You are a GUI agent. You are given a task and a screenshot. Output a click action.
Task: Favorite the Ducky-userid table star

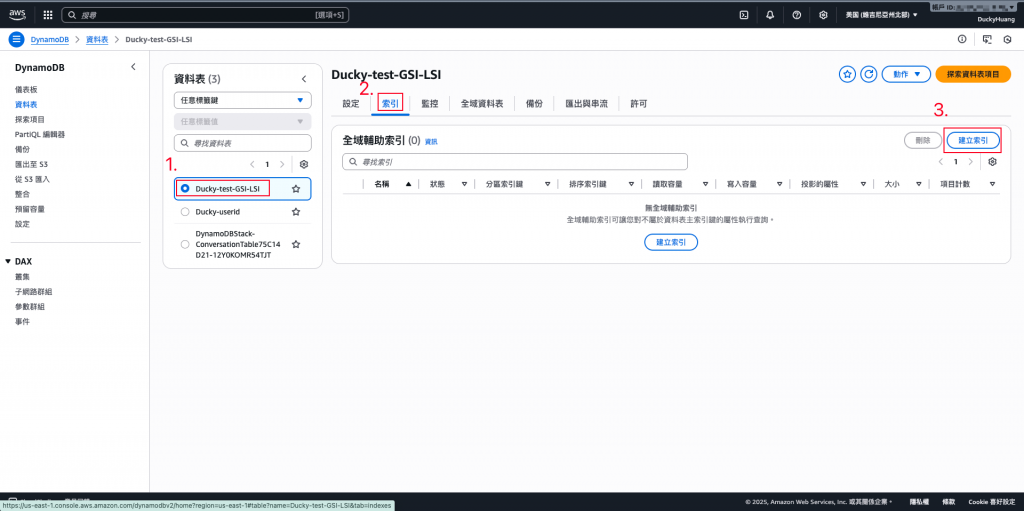tap(296, 212)
